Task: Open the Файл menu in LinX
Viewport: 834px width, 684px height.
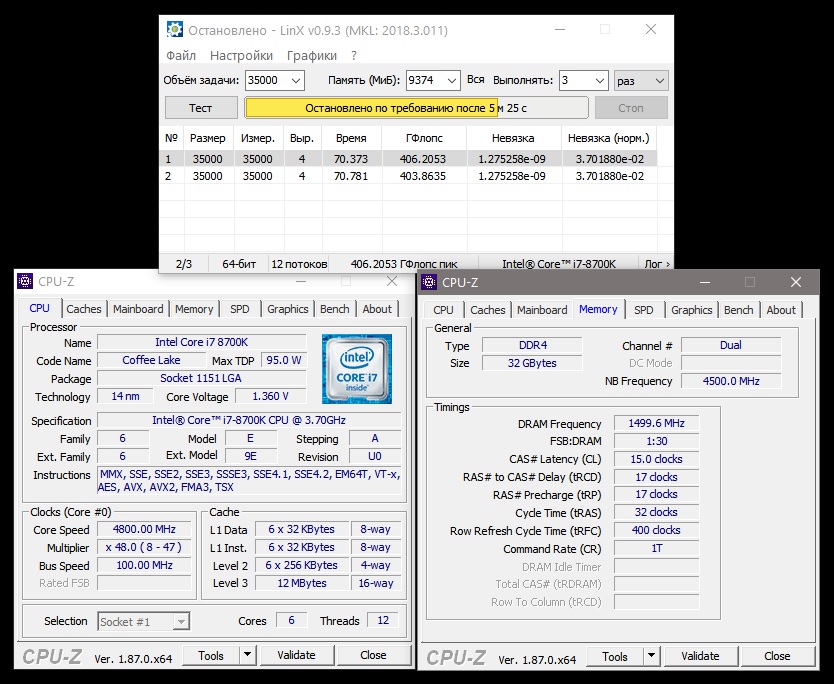Action: [x=181, y=55]
